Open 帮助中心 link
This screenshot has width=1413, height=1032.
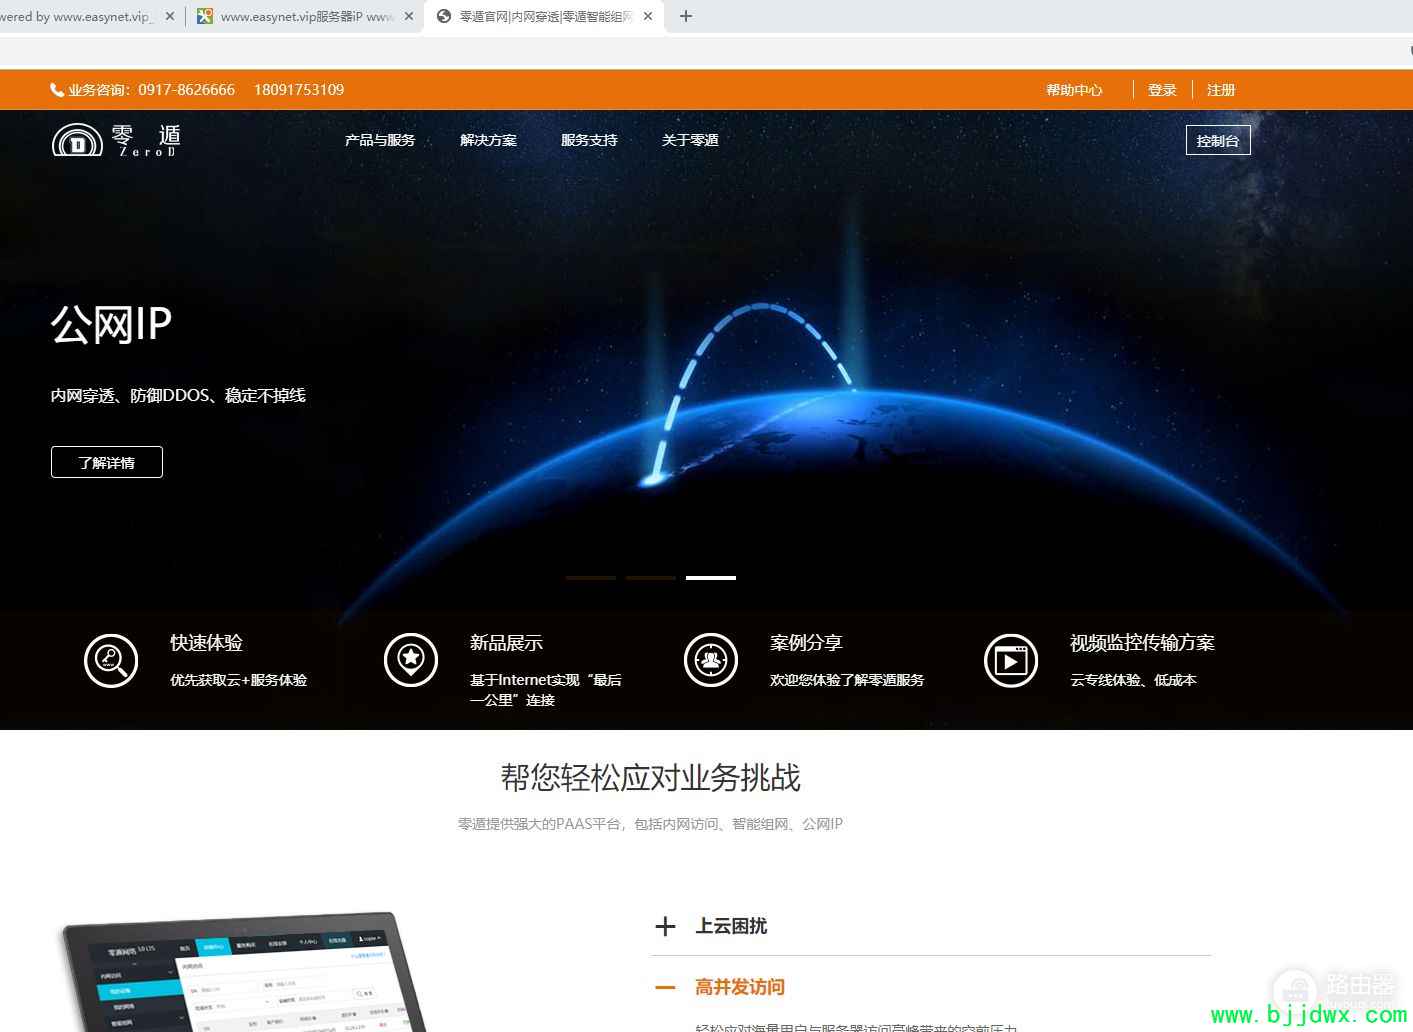(x=1074, y=90)
